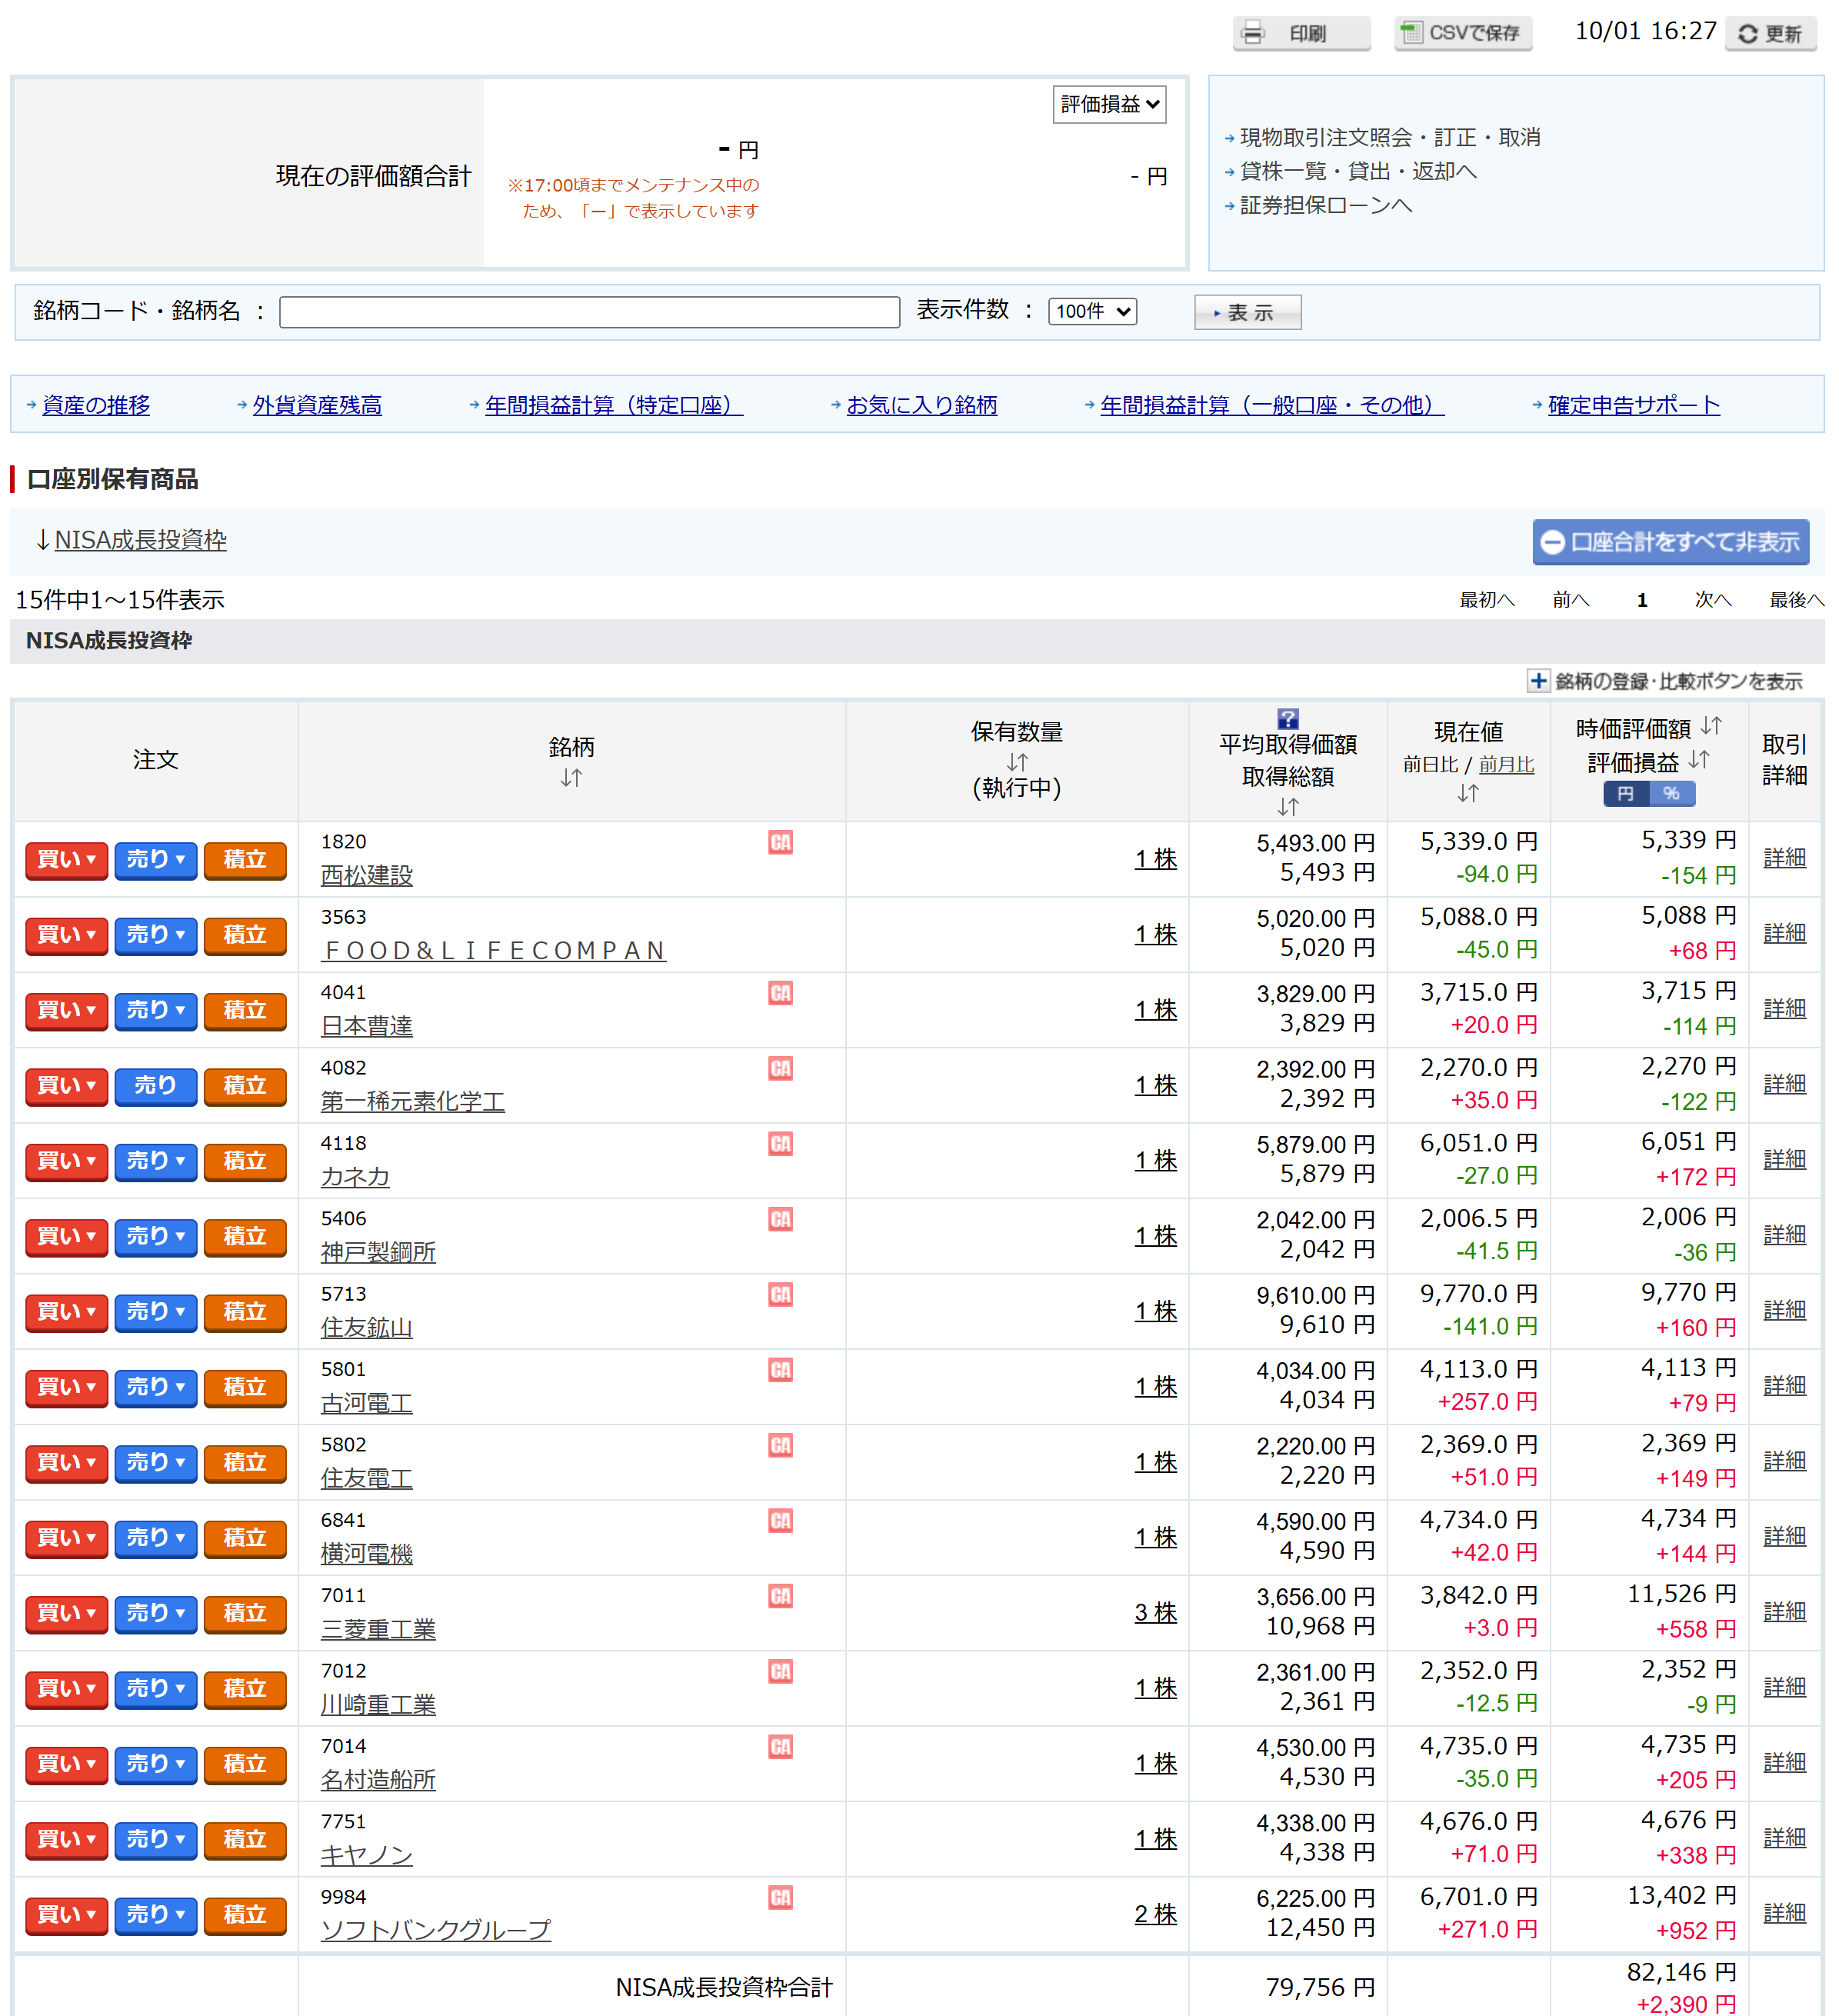The height and width of the screenshot is (2016, 1839).
Task: Open お気に入り銘柄 link
Action: coord(921,405)
